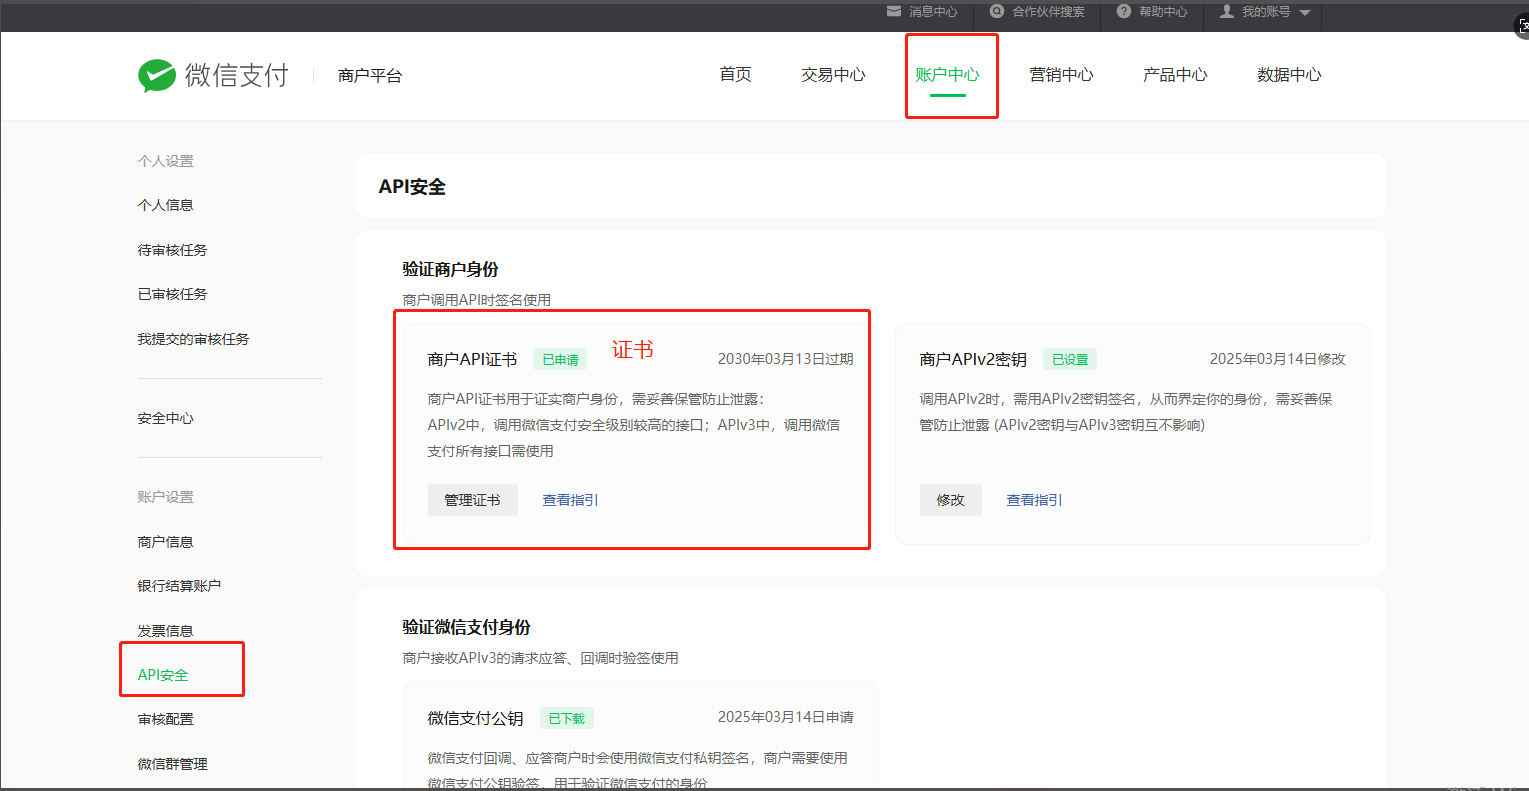This screenshot has width=1529, height=791.
Task: Click the 商户API证书 card title
Action: 472,359
